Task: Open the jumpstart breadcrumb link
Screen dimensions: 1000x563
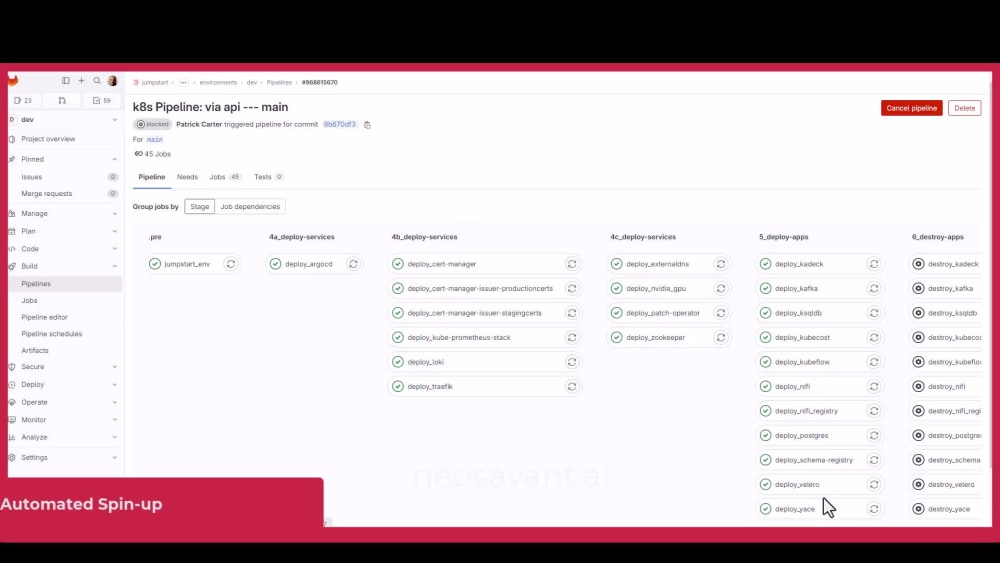Action: [x=155, y=82]
